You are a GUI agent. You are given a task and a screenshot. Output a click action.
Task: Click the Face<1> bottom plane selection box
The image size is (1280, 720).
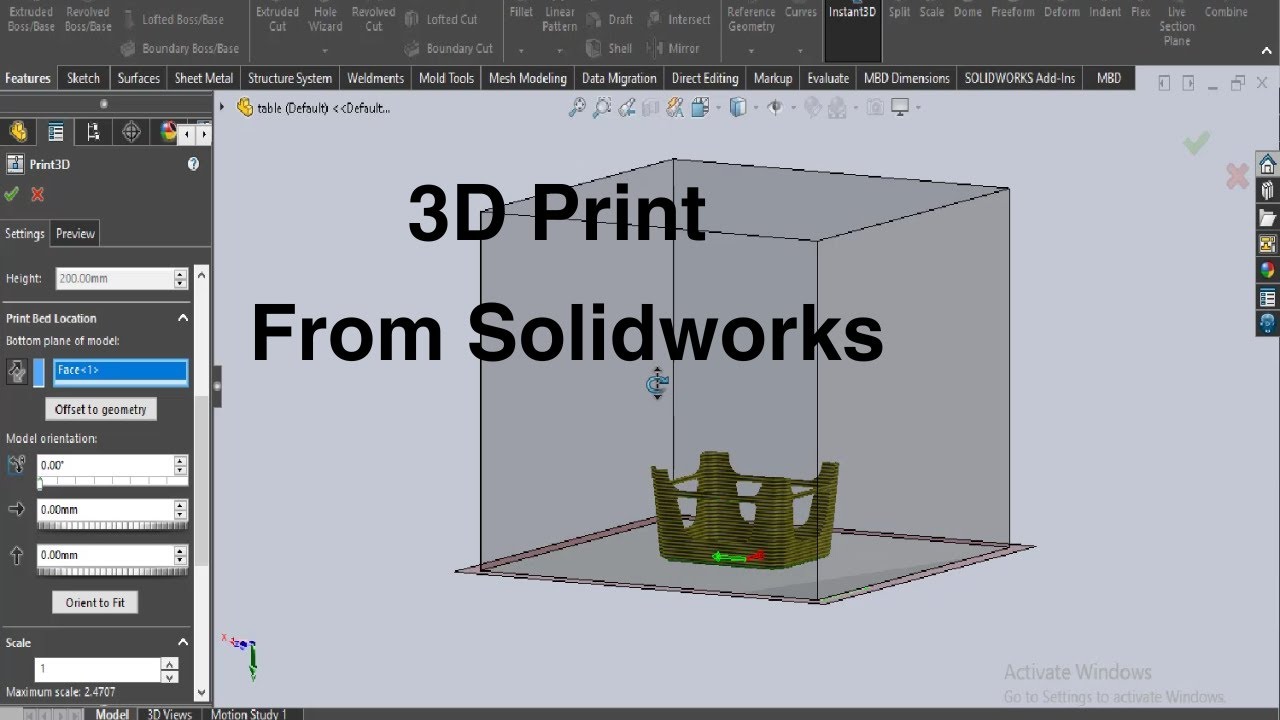120,371
